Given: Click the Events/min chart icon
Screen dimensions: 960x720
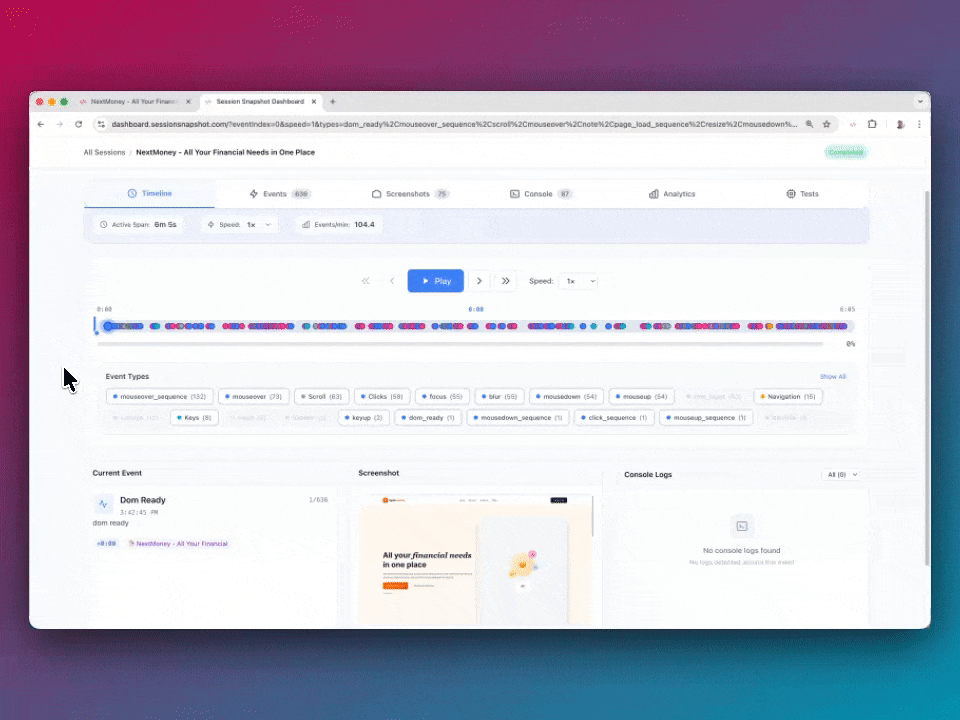Looking at the screenshot, I should (x=307, y=224).
